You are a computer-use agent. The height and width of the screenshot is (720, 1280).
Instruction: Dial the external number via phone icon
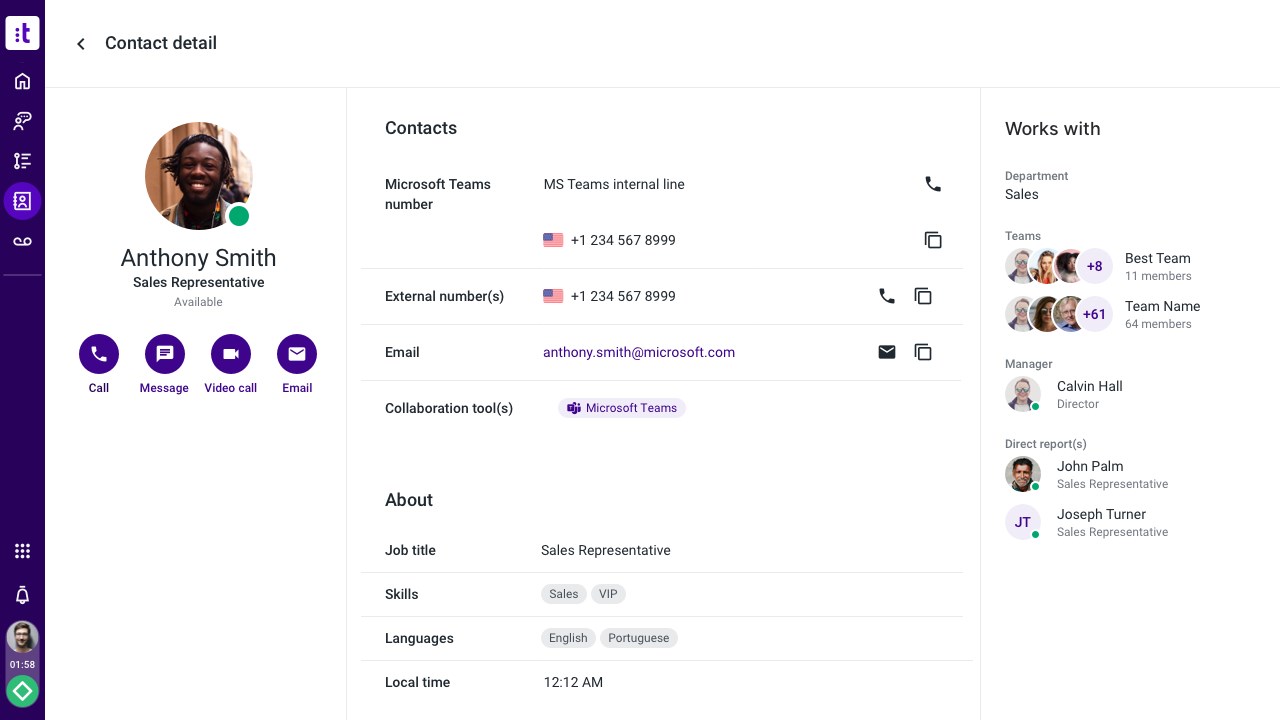tap(887, 296)
